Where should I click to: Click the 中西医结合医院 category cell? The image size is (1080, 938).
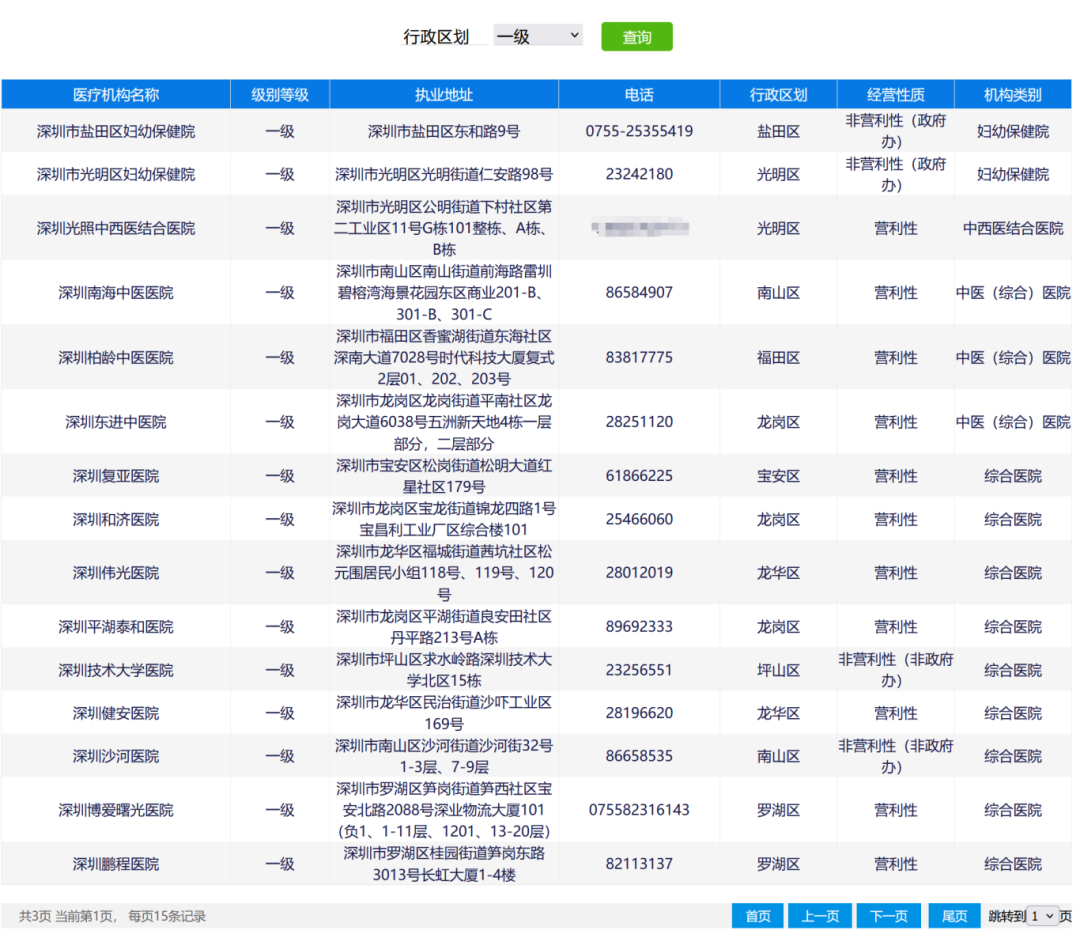coord(1012,228)
